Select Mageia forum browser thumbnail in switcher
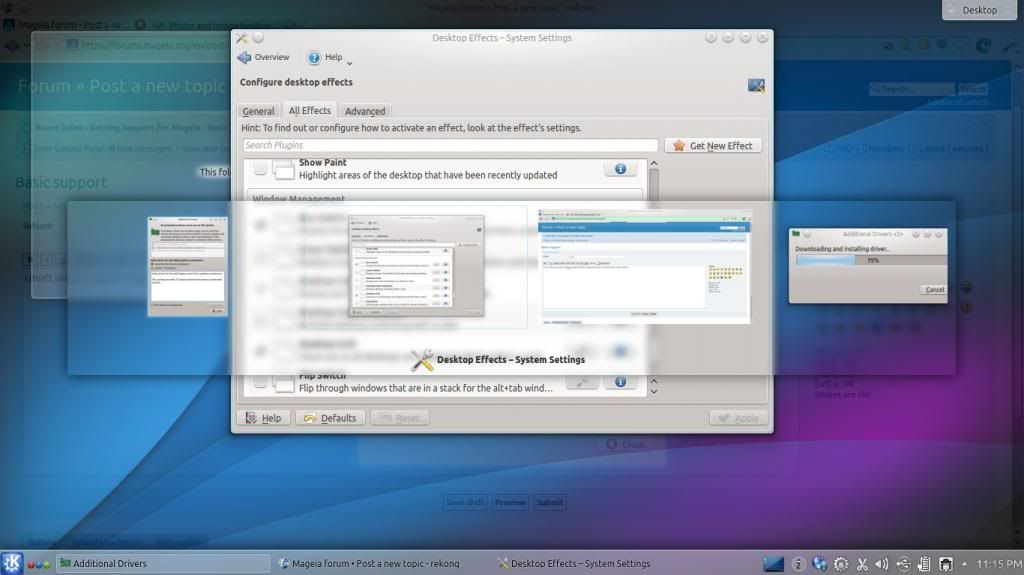Viewport: 1024px width, 575px height. point(644,267)
